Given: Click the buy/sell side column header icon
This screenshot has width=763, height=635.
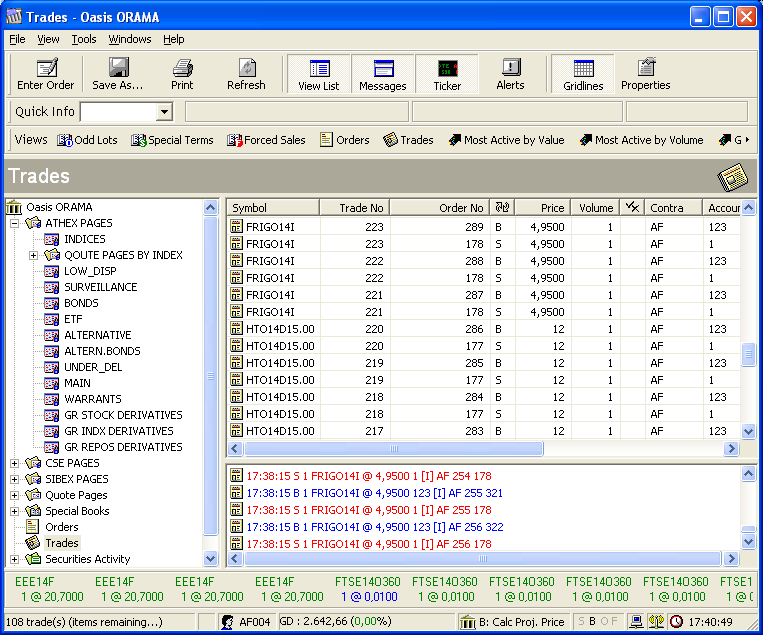Looking at the screenshot, I should 502,208.
